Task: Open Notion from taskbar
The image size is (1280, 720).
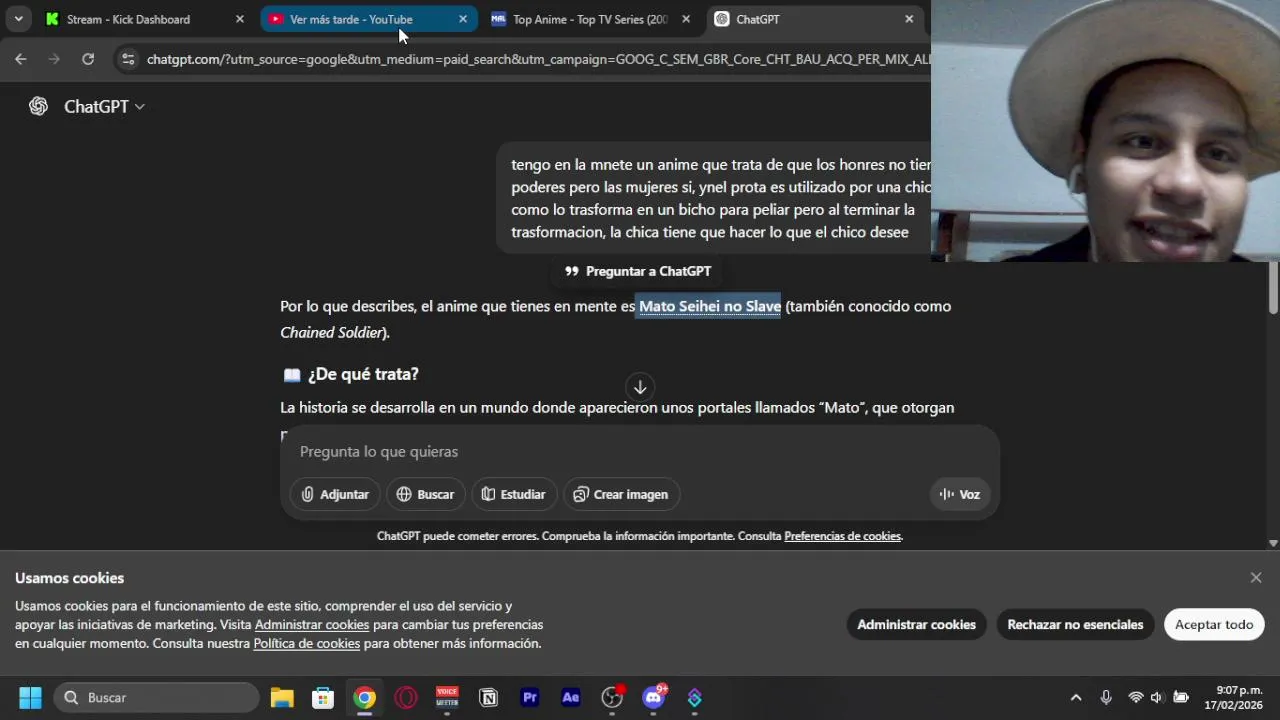Action: coord(489,697)
